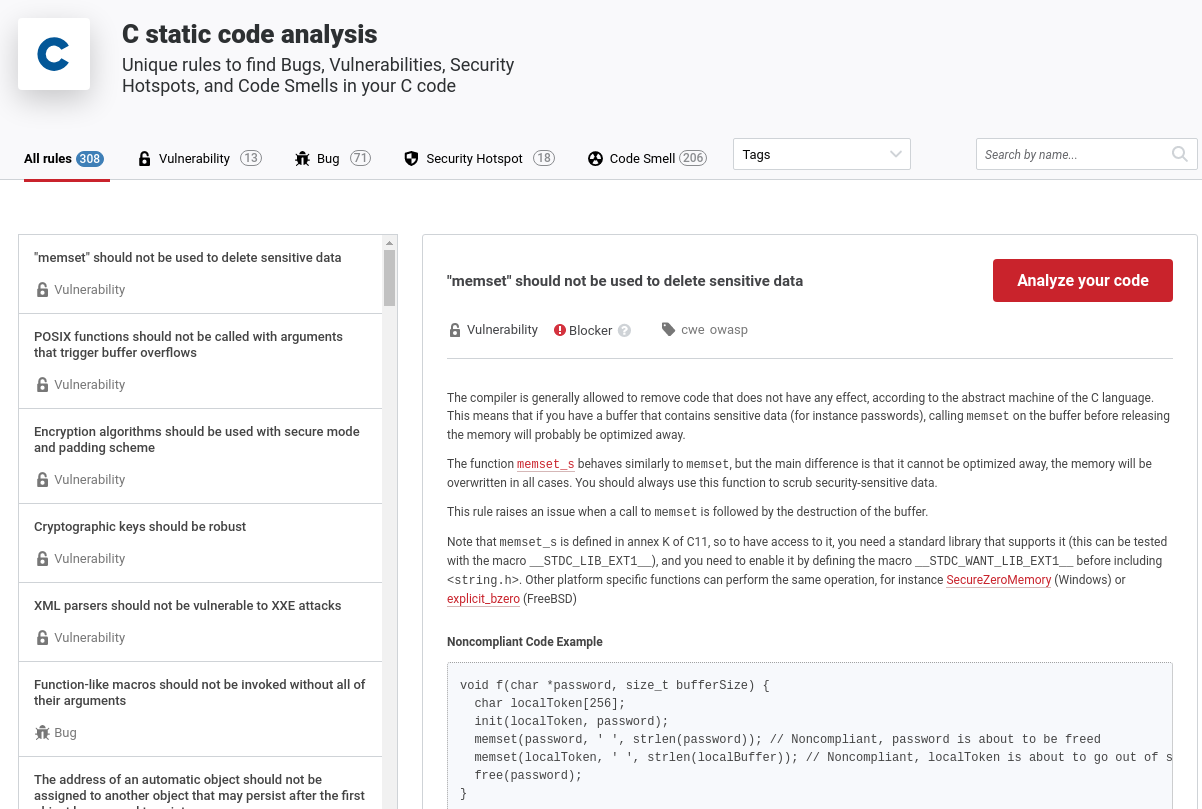Click the red Blocker severity icon
Viewport: 1202px width, 809px height.
click(x=559, y=330)
